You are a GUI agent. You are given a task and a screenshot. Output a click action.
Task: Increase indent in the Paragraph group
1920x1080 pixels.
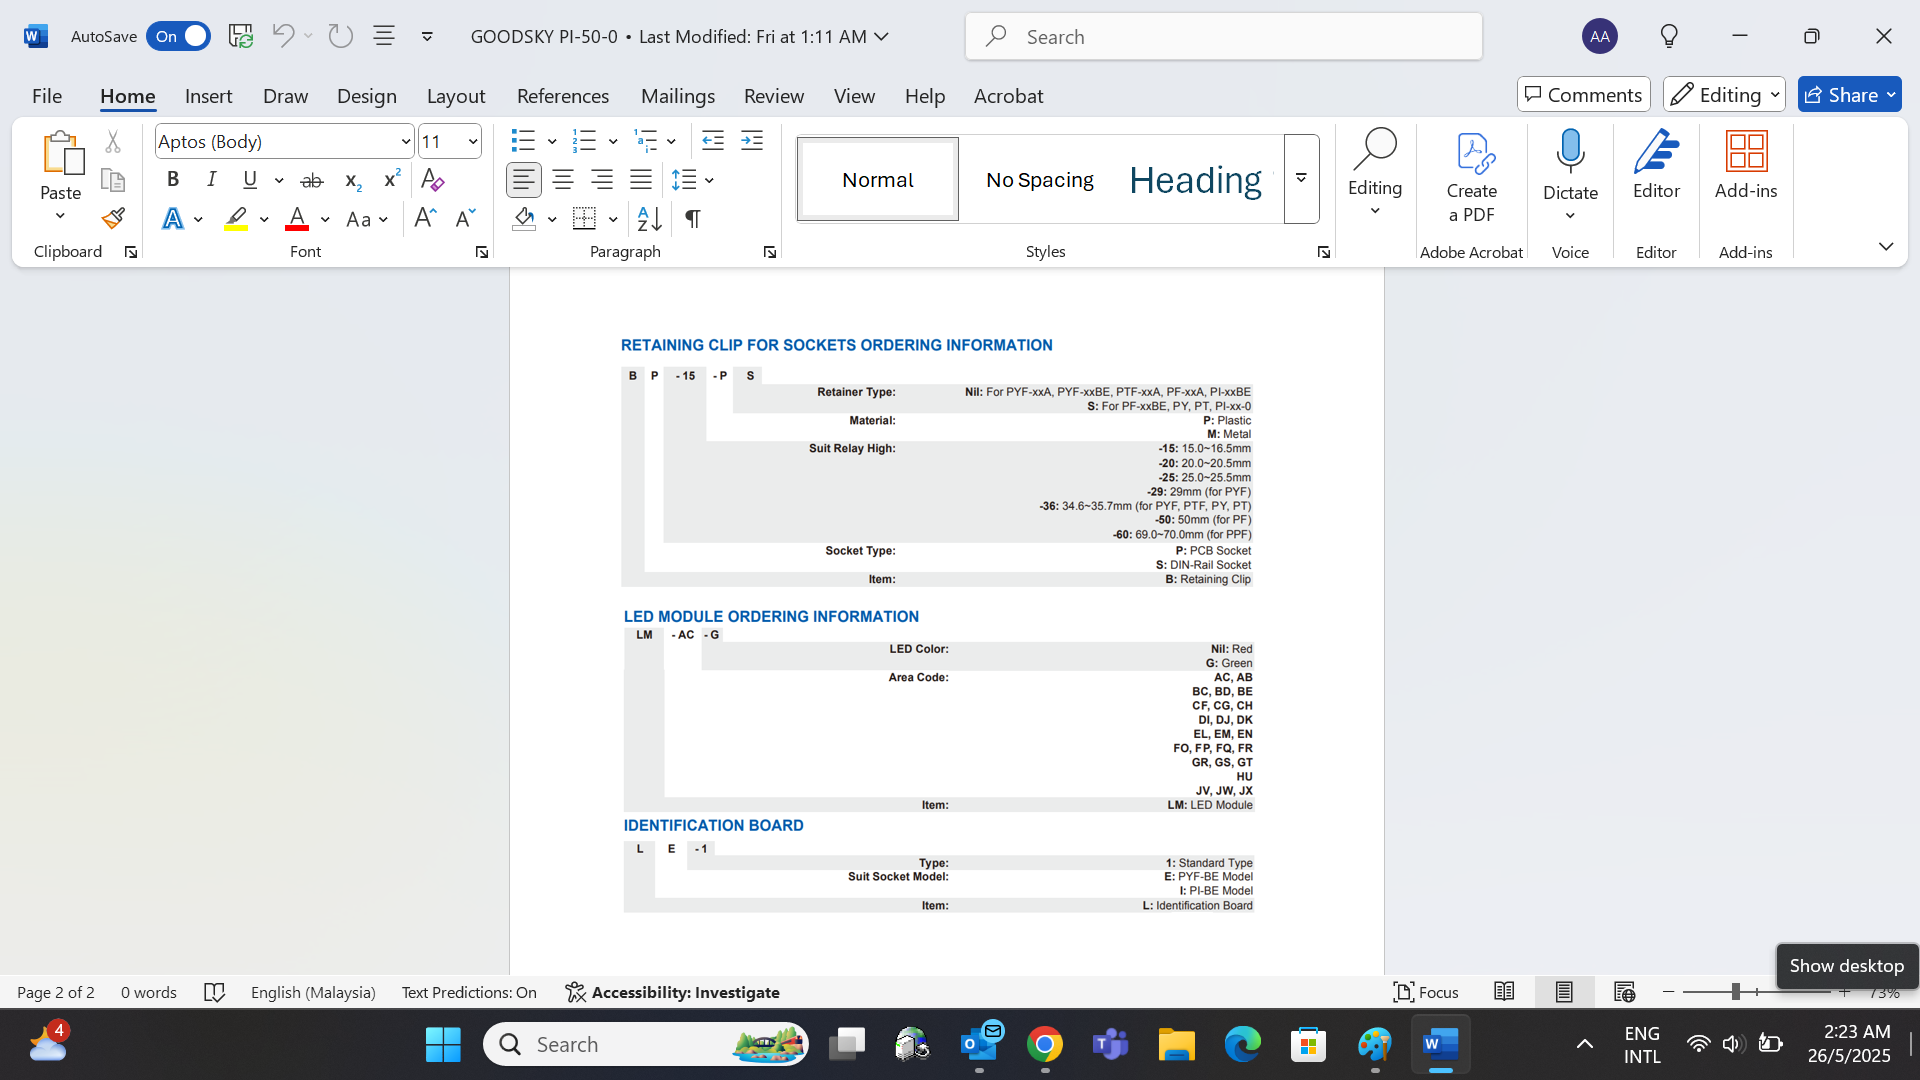point(752,141)
